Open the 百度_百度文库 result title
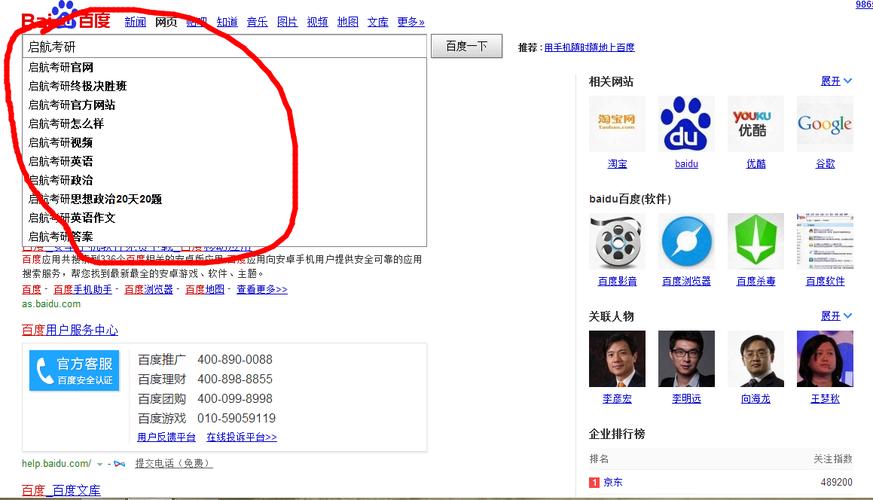Viewport: 873px width, 500px height. click(x=61, y=491)
